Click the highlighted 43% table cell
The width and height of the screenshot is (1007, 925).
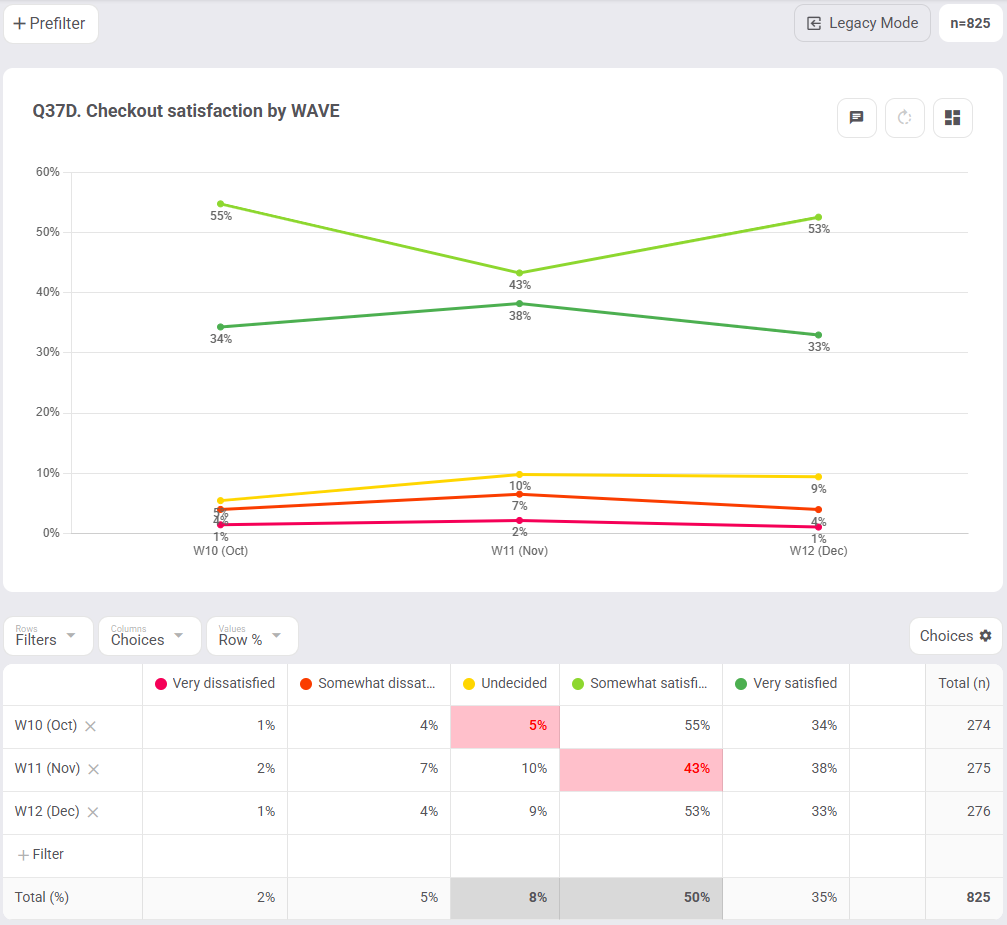pyautogui.click(x=641, y=769)
